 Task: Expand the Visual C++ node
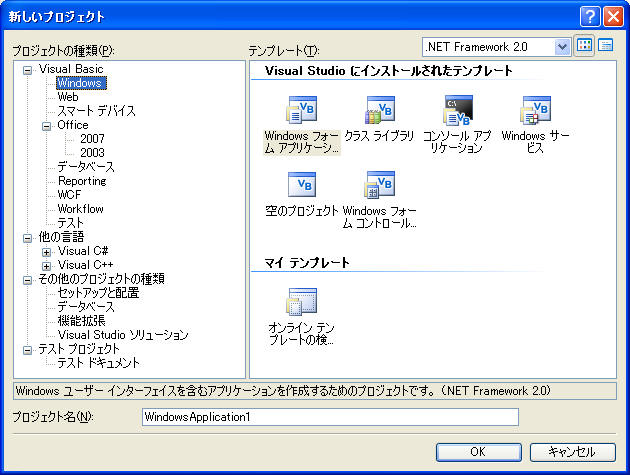[x=47, y=266]
